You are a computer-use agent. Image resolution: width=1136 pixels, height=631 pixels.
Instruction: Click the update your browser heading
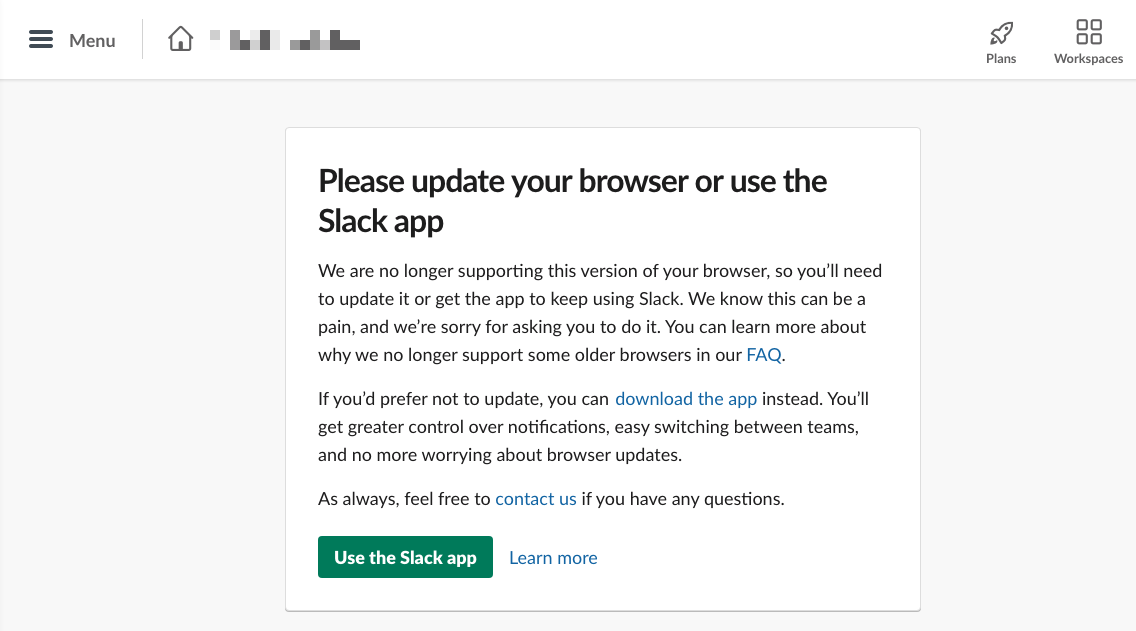pyautogui.click(x=572, y=201)
